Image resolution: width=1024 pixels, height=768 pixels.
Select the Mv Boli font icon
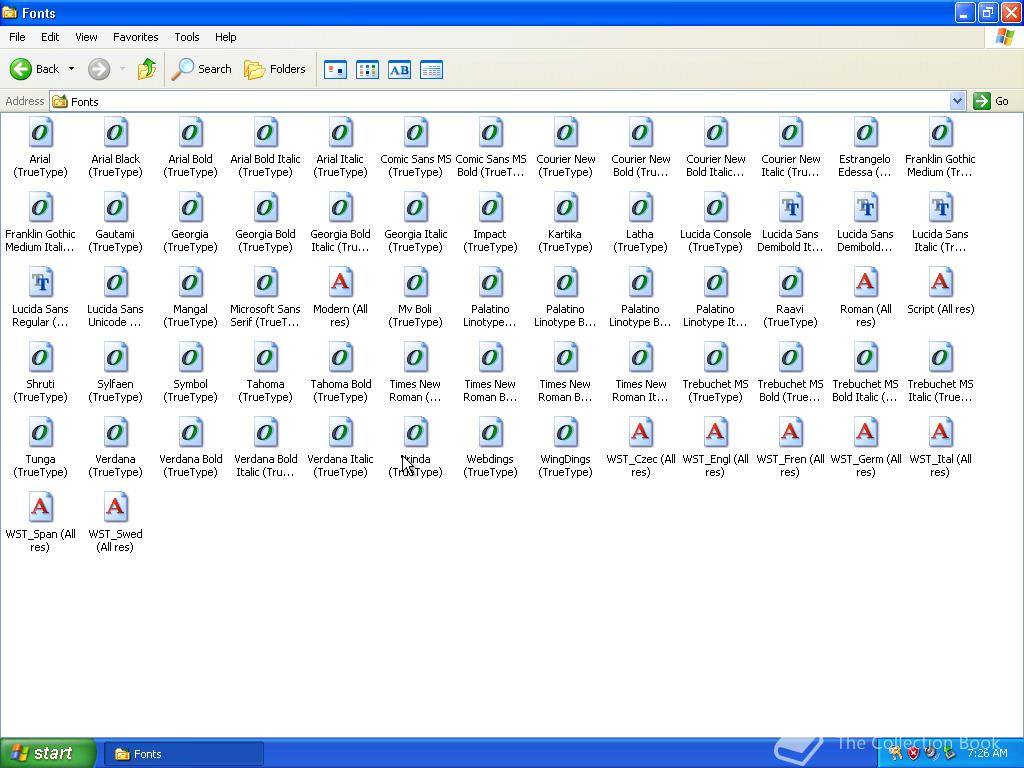415,283
